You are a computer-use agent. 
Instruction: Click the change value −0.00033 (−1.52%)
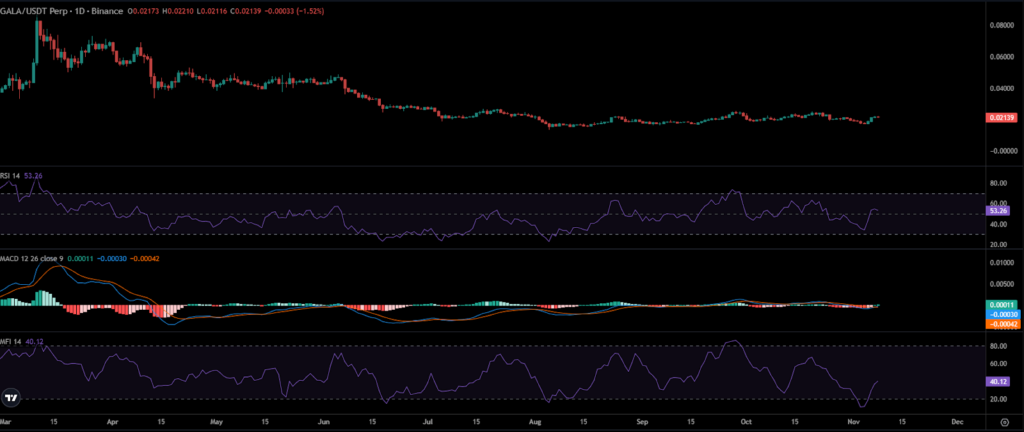click(x=293, y=12)
